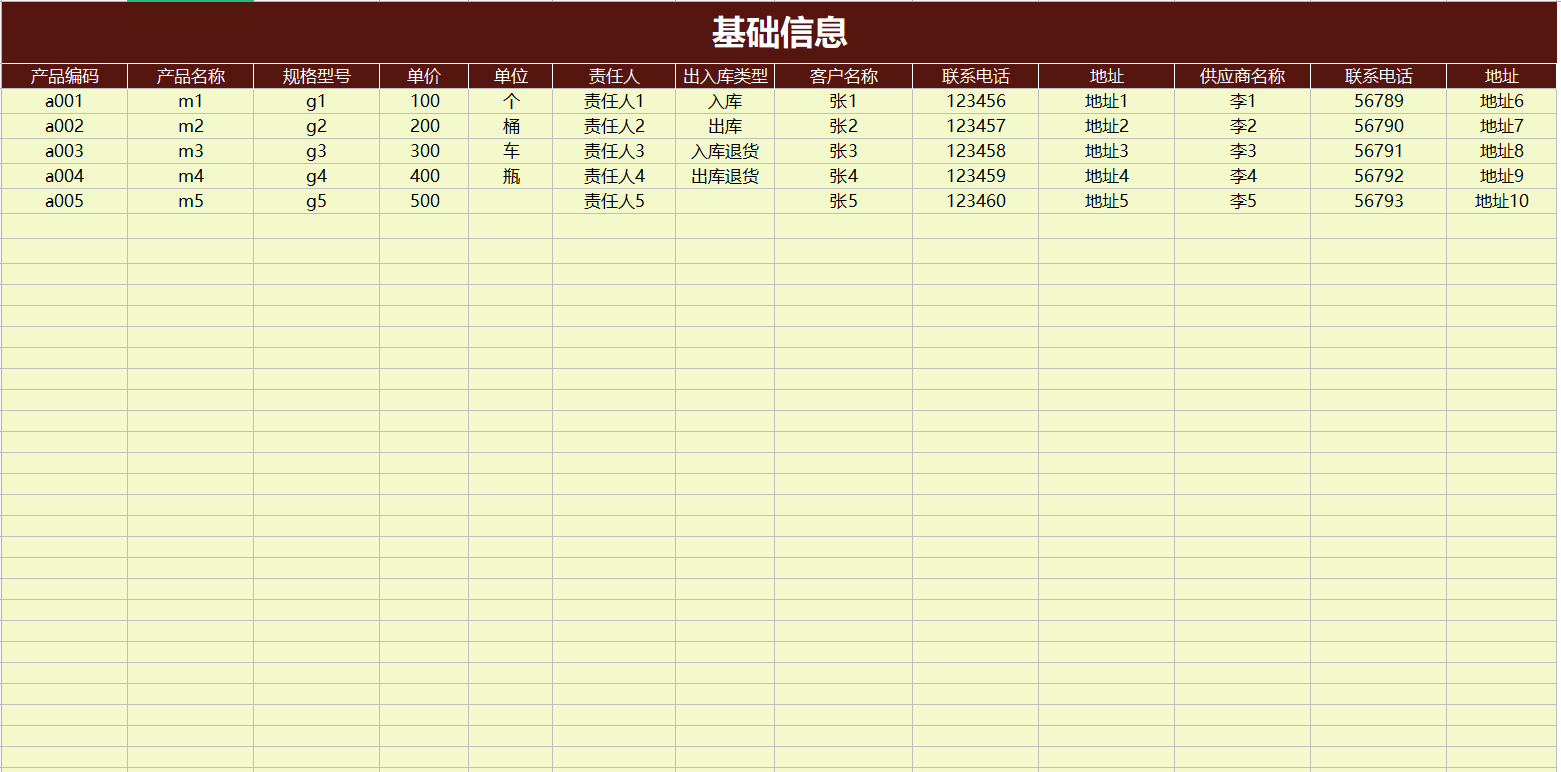Select the 客户名称 column header
This screenshot has height=772, width=1561.
pyautogui.click(x=844, y=76)
